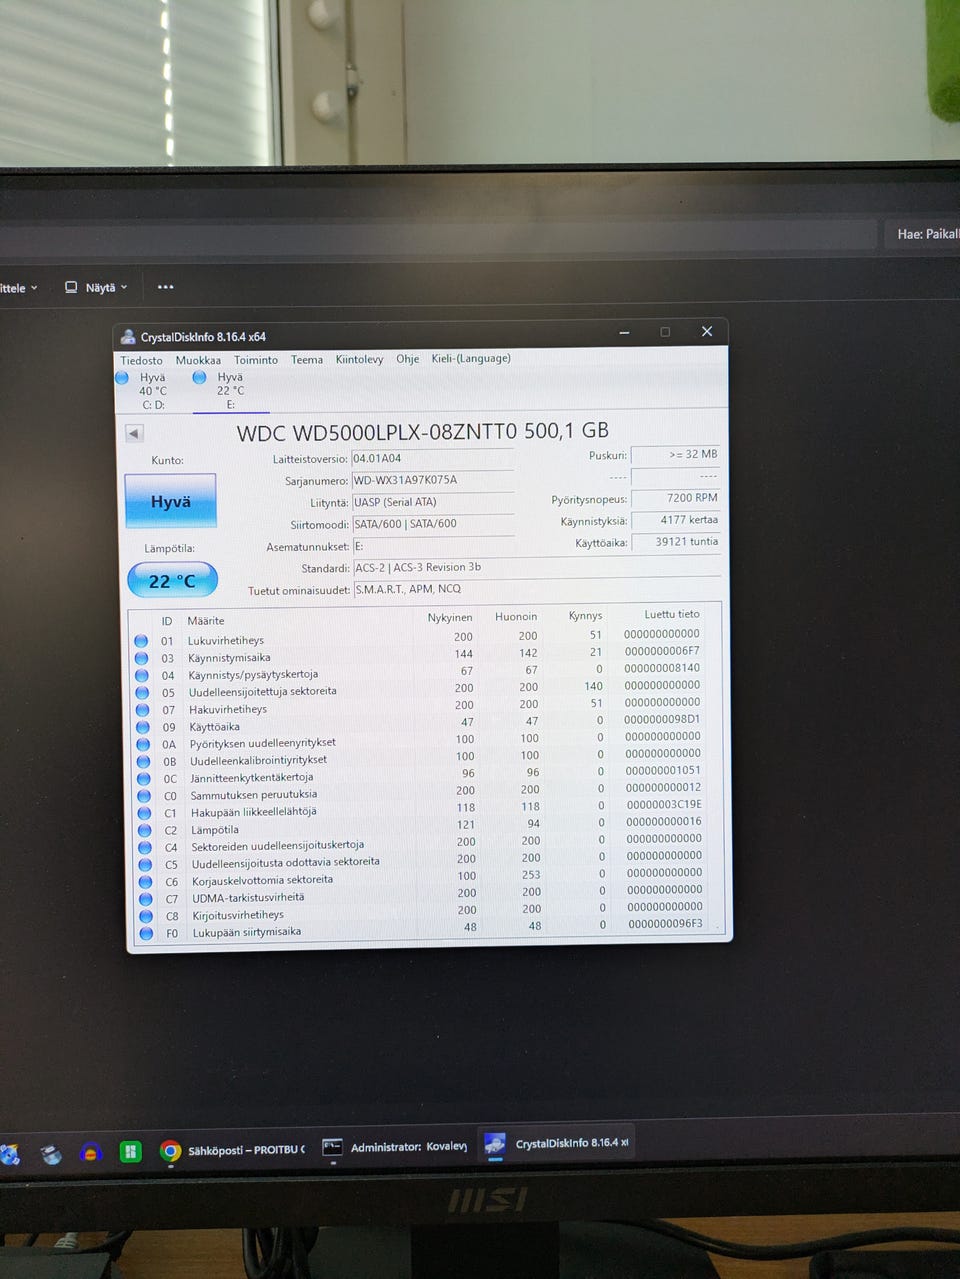Open the Ohje menu
Screen dimensions: 960x1279
(x=407, y=359)
